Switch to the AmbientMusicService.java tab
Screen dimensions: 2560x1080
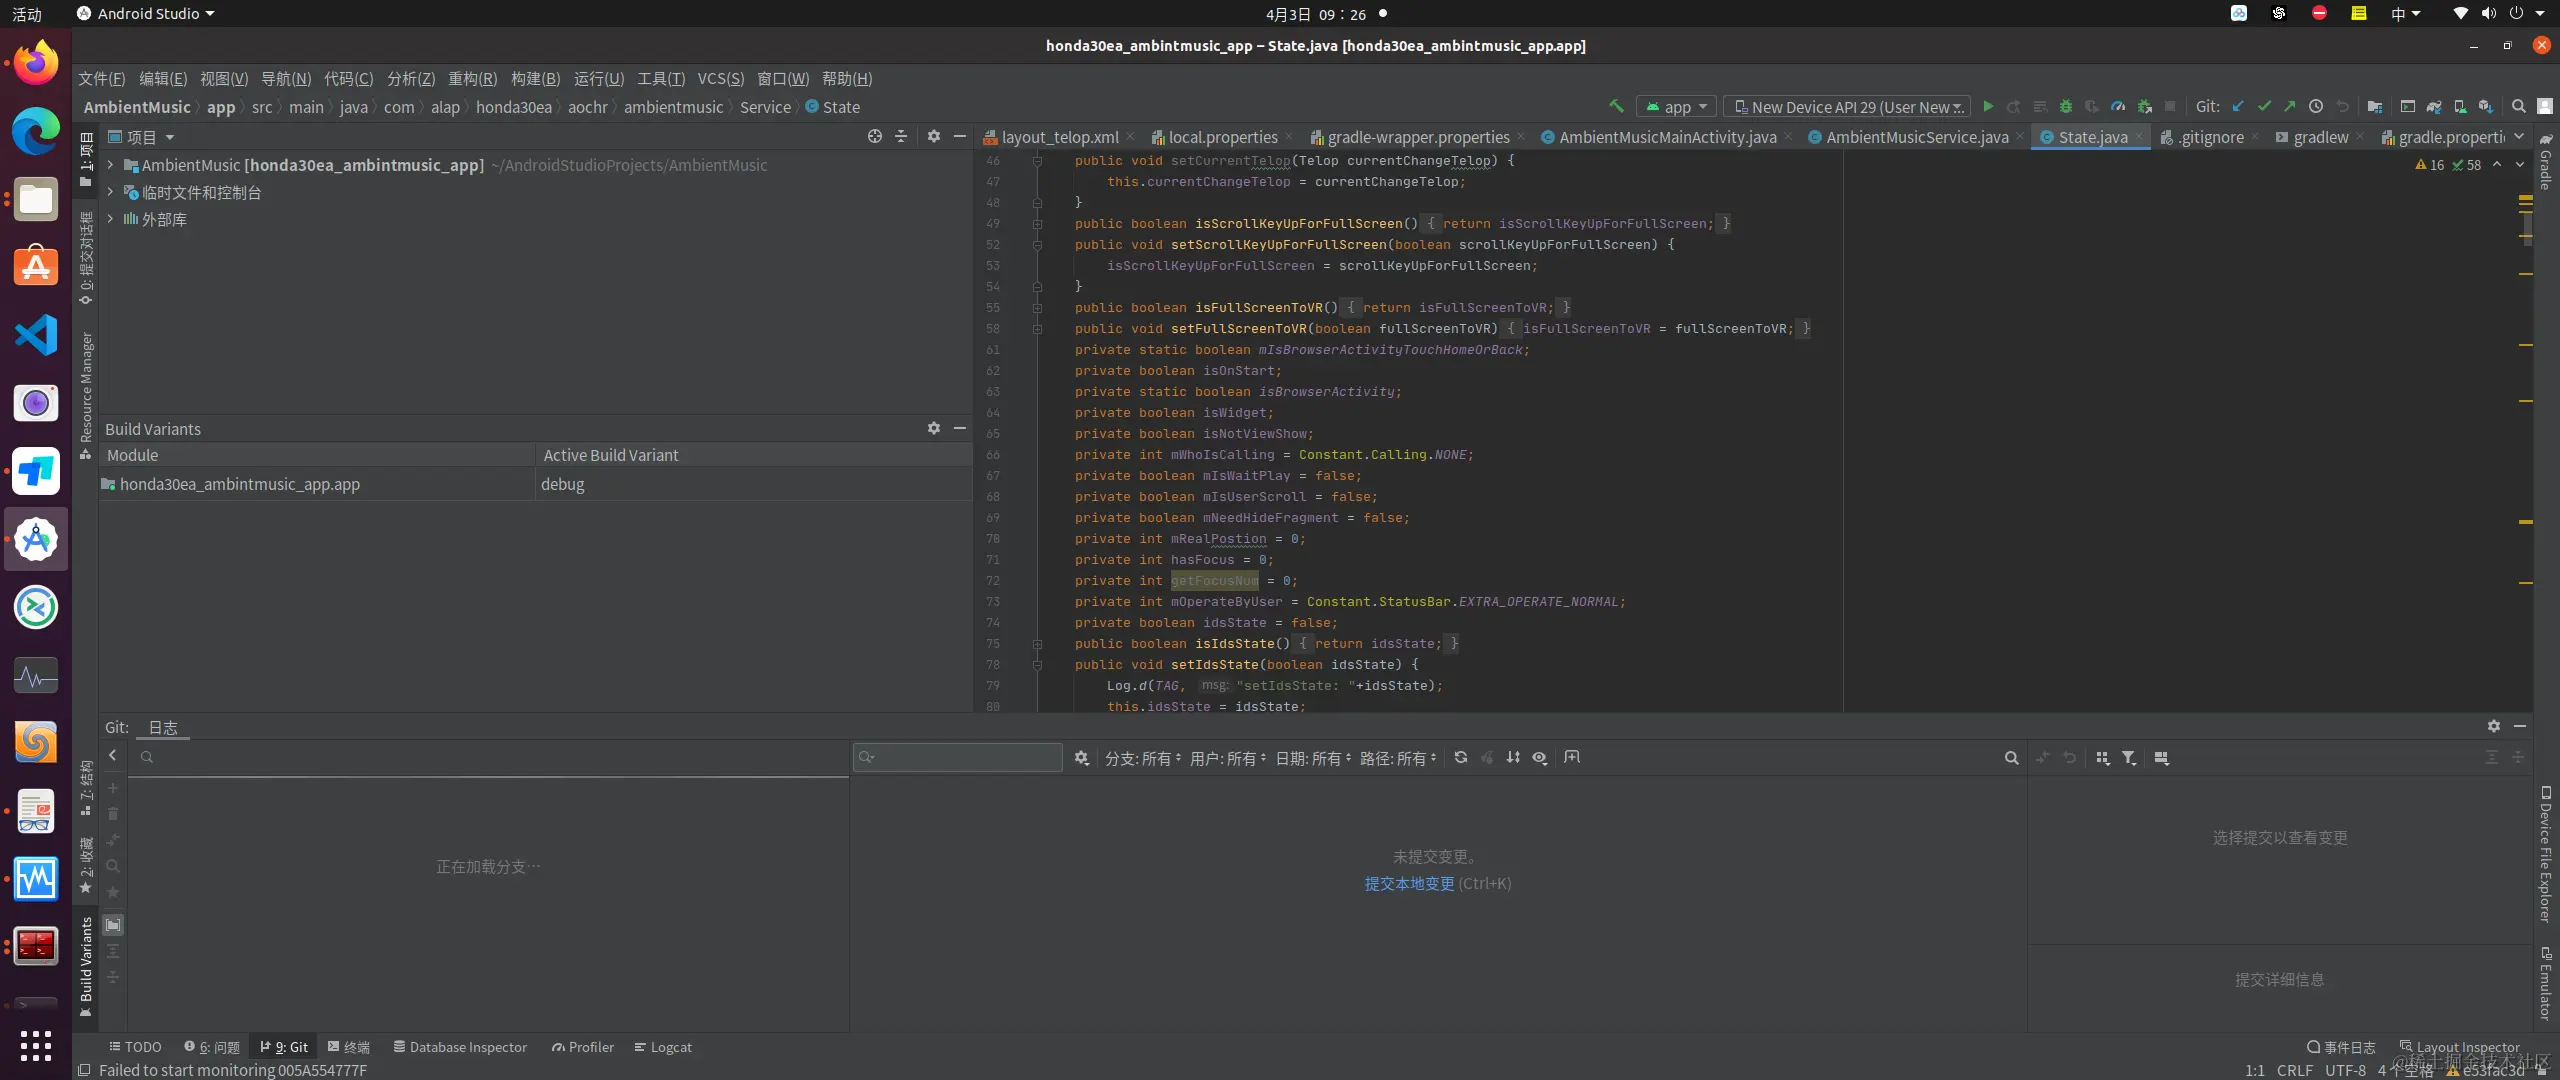click(1916, 137)
